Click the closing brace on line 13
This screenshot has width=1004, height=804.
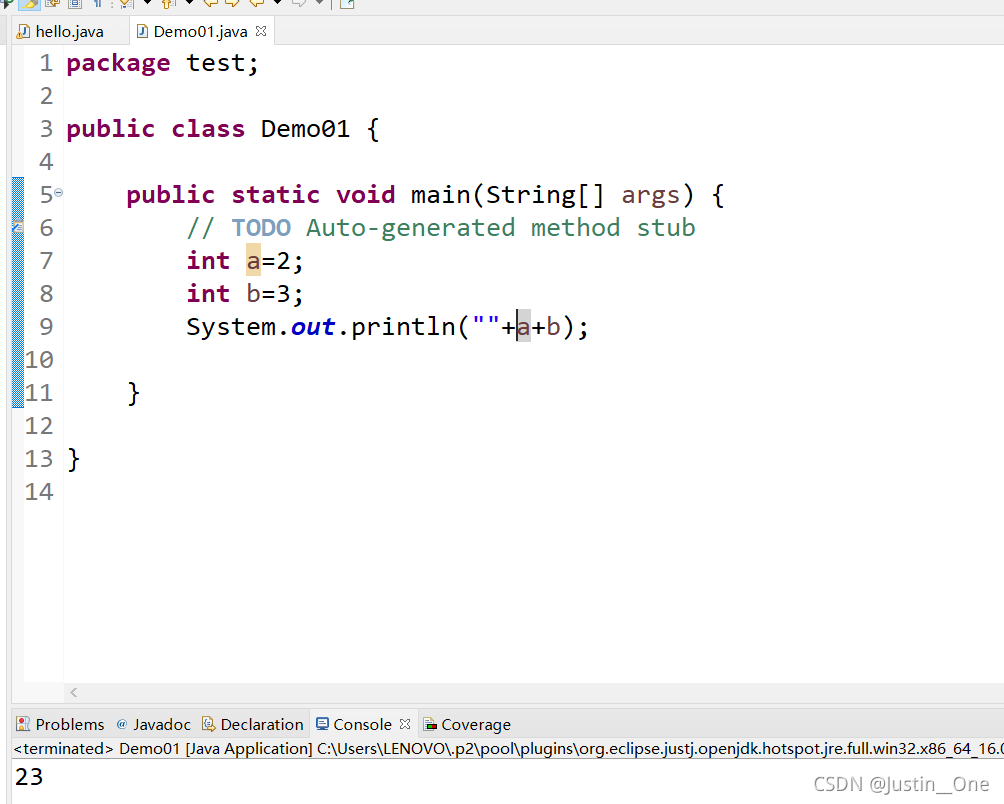pyautogui.click(x=74, y=459)
